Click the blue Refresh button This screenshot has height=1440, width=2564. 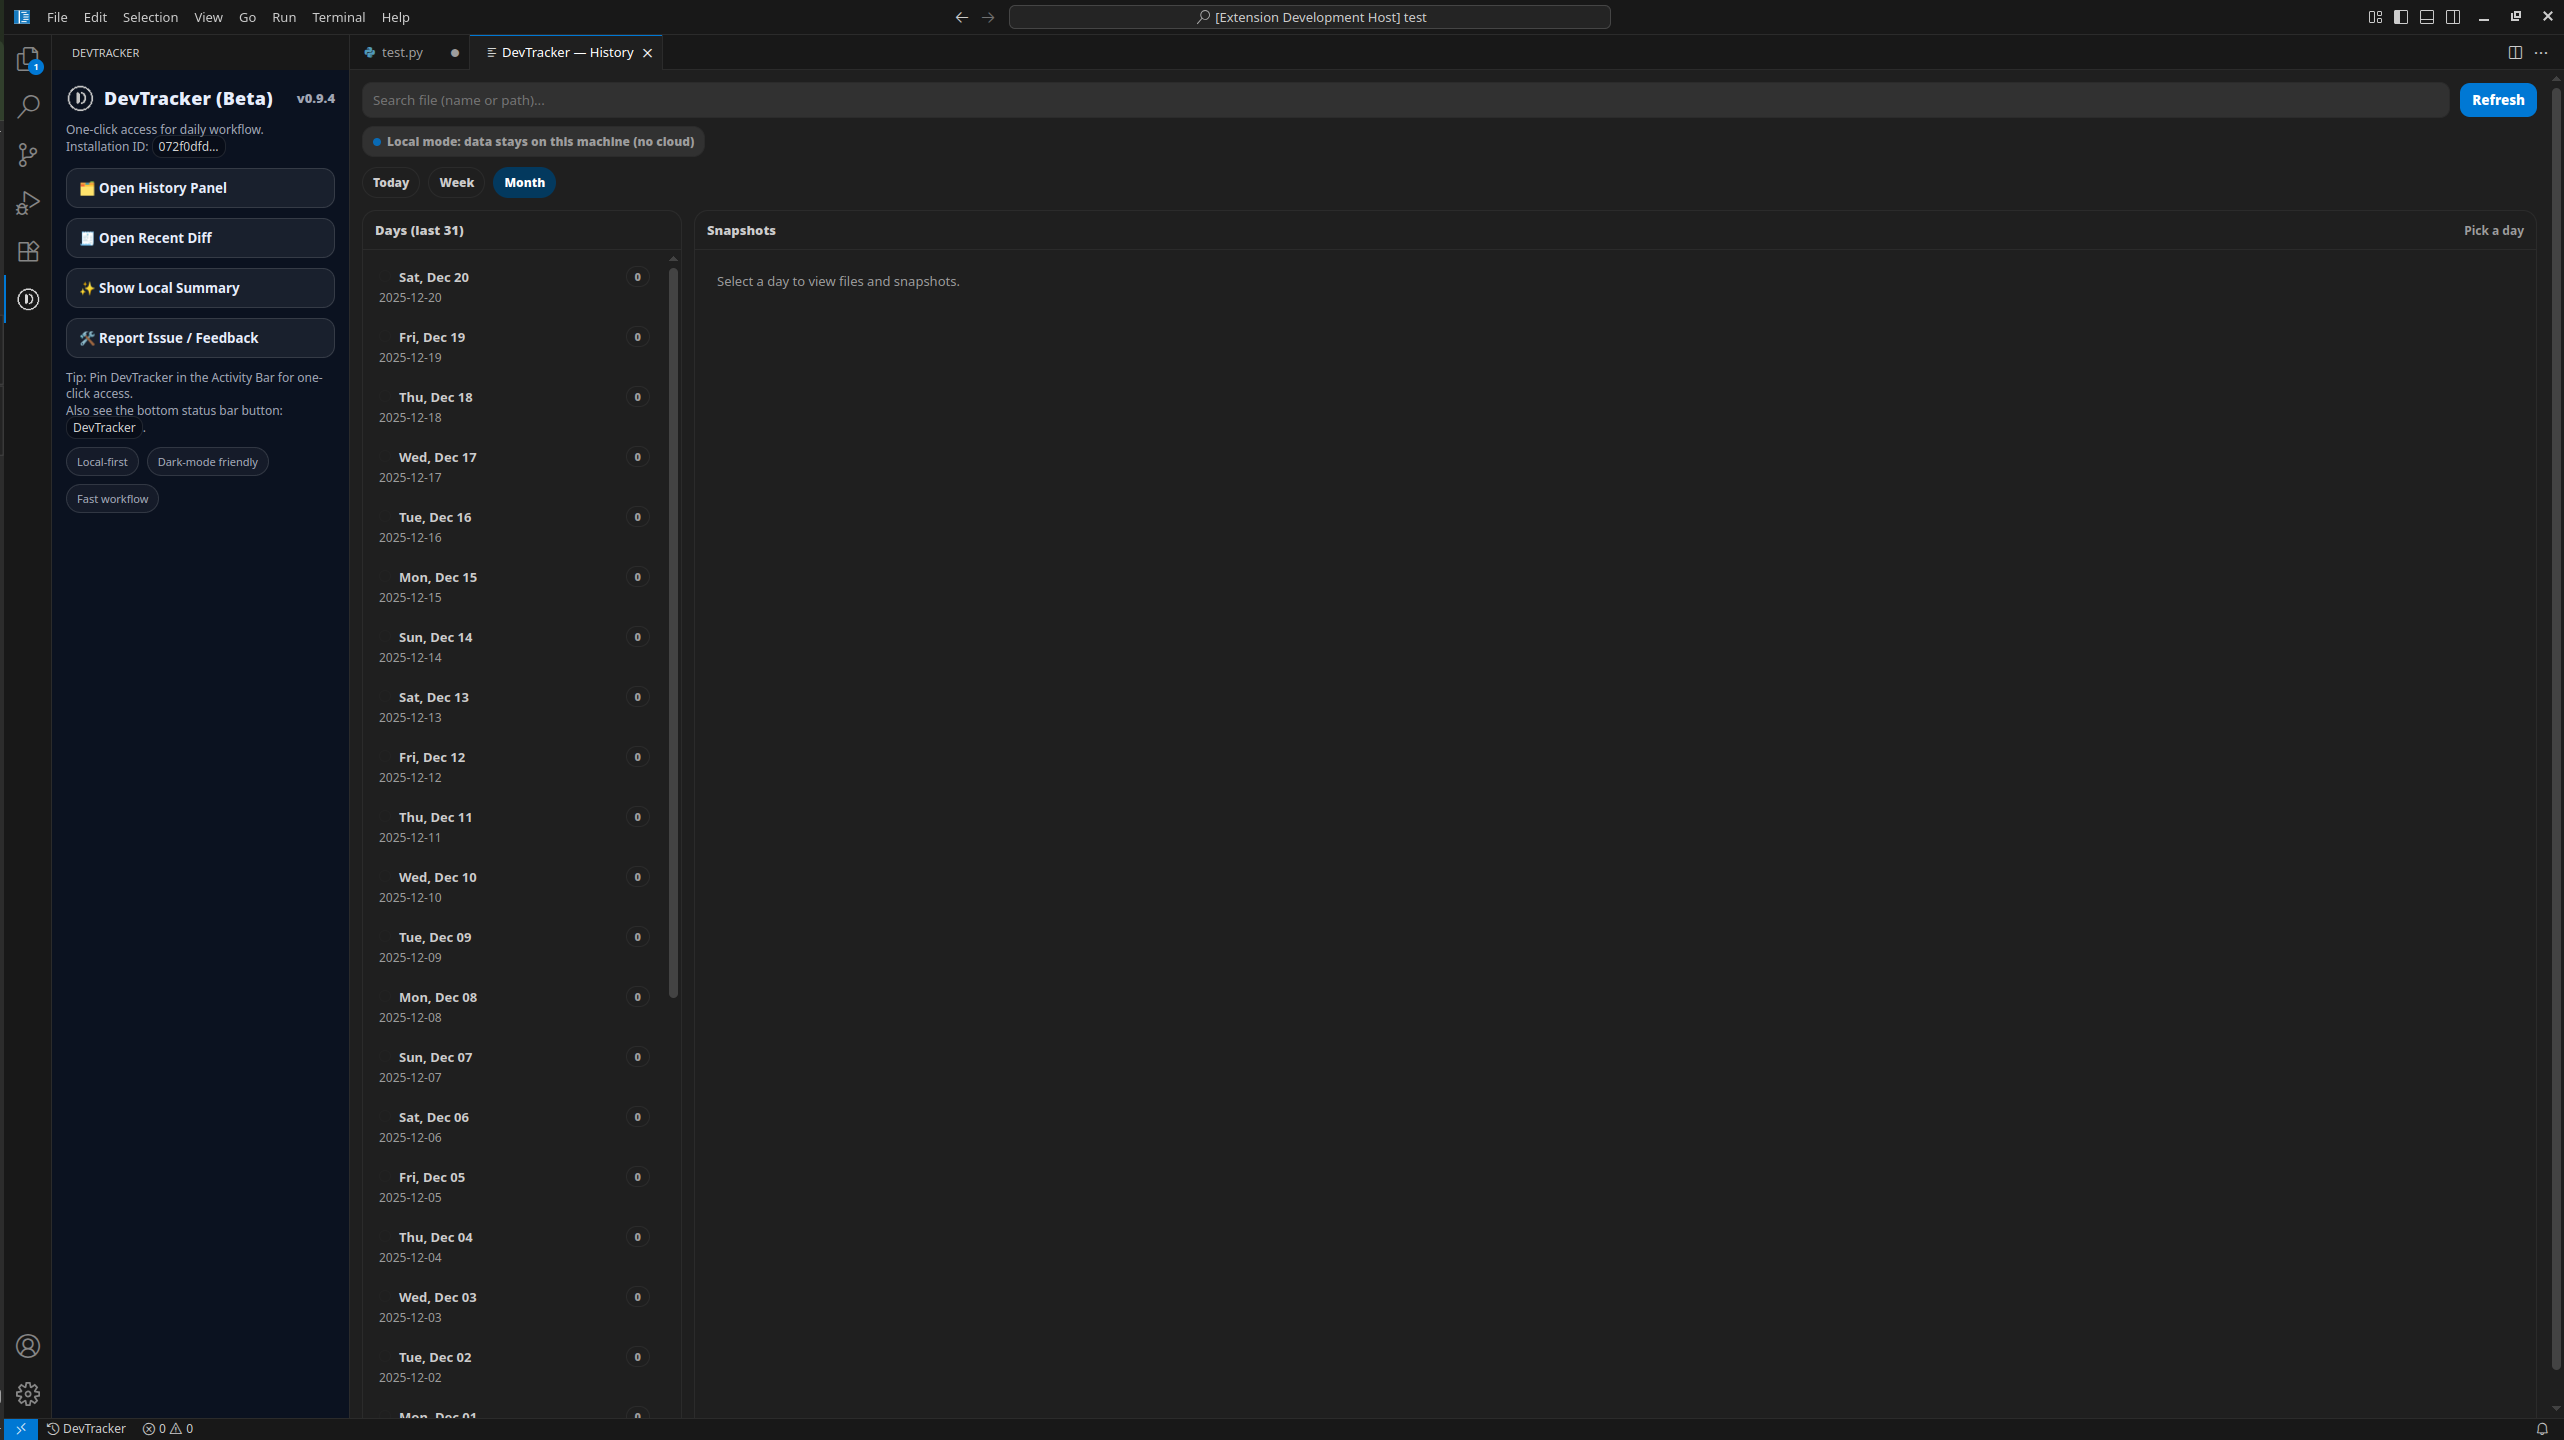point(2497,100)
